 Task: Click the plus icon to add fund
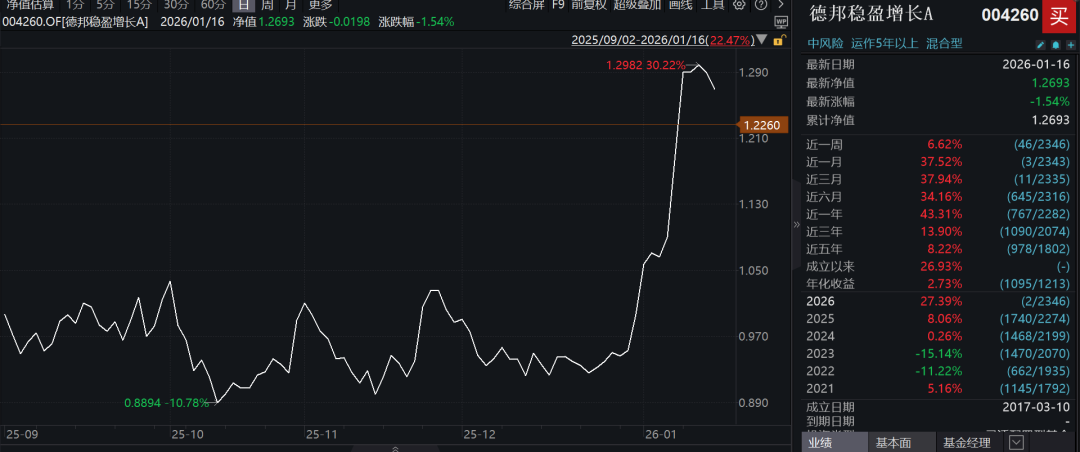(1069, 45)
